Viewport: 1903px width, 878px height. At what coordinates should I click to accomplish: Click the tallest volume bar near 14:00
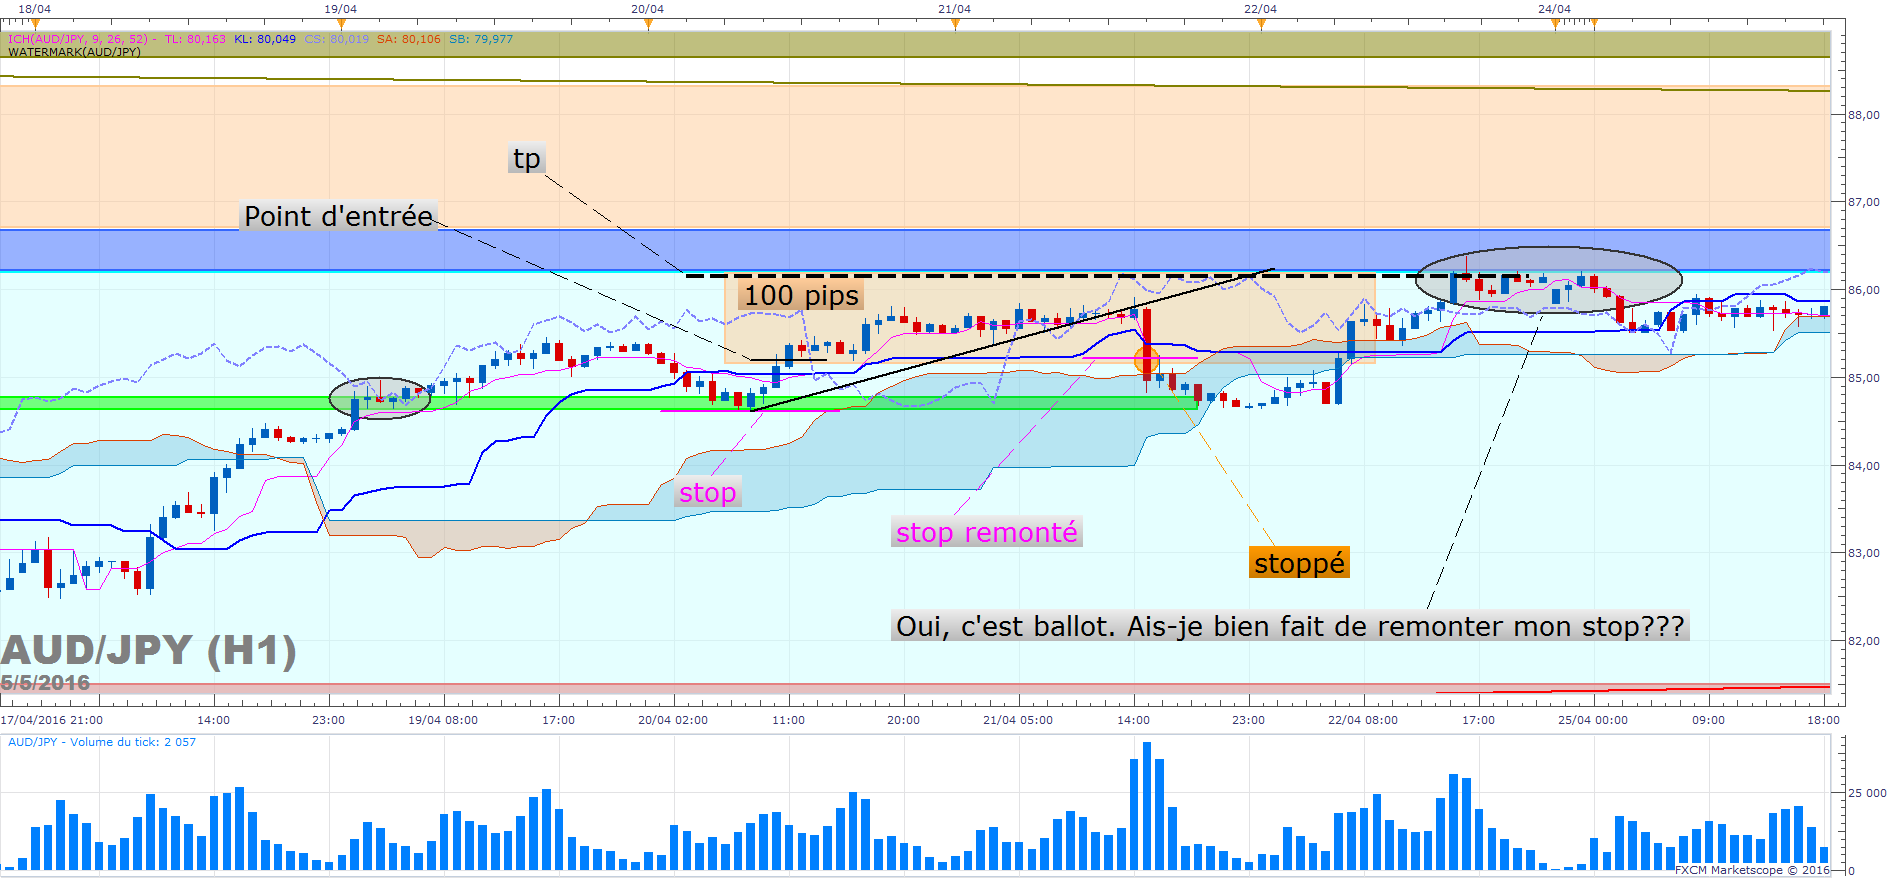[1147, 806]
